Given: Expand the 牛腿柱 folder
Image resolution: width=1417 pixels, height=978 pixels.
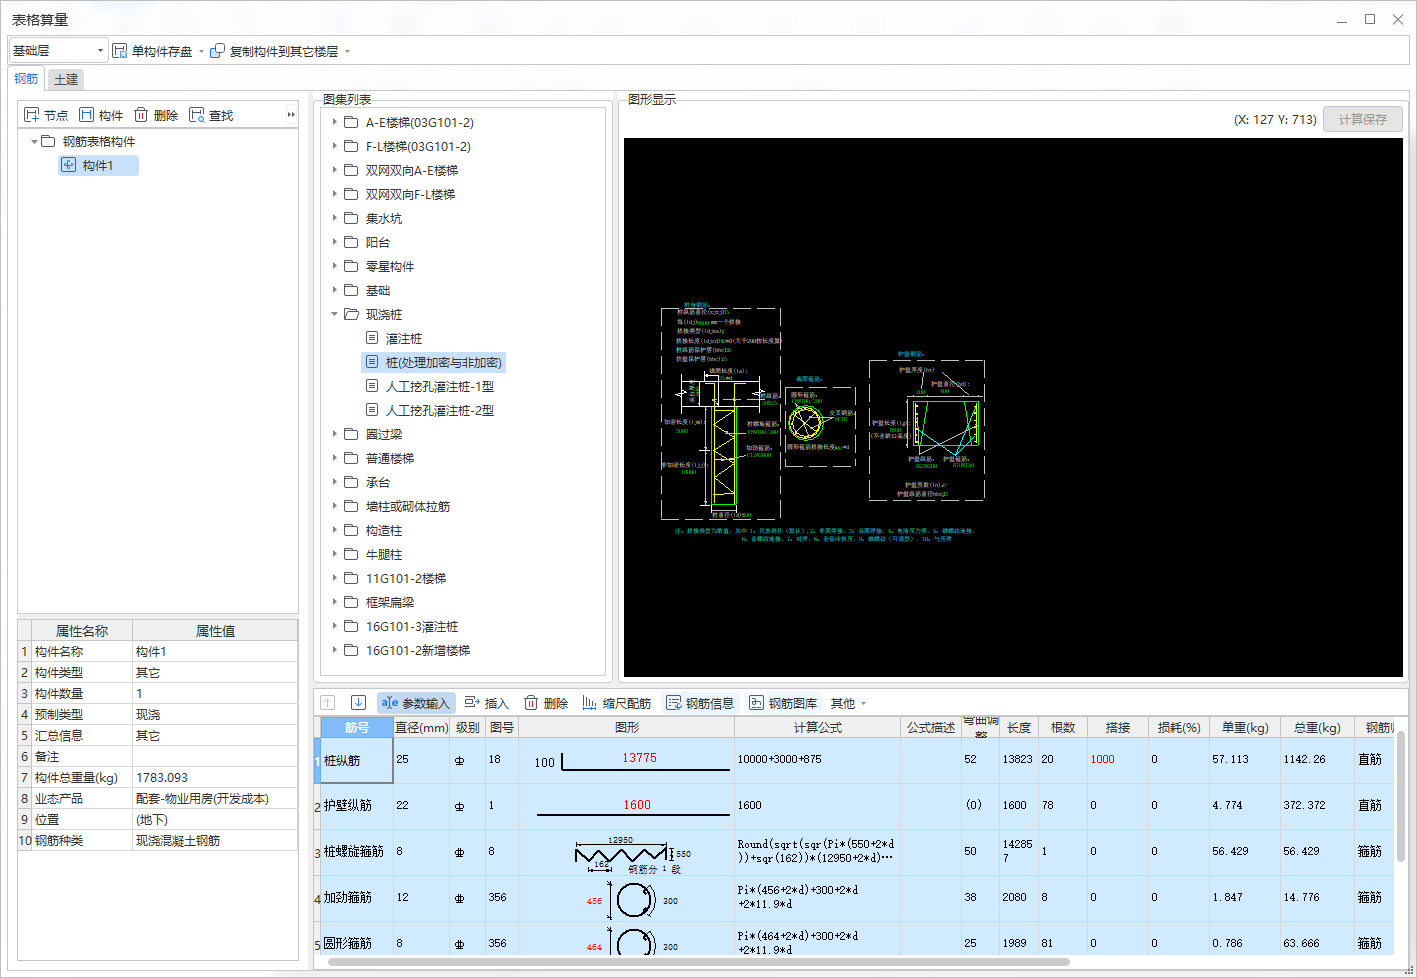Looking at the screenshot, I should click(335, 554).
